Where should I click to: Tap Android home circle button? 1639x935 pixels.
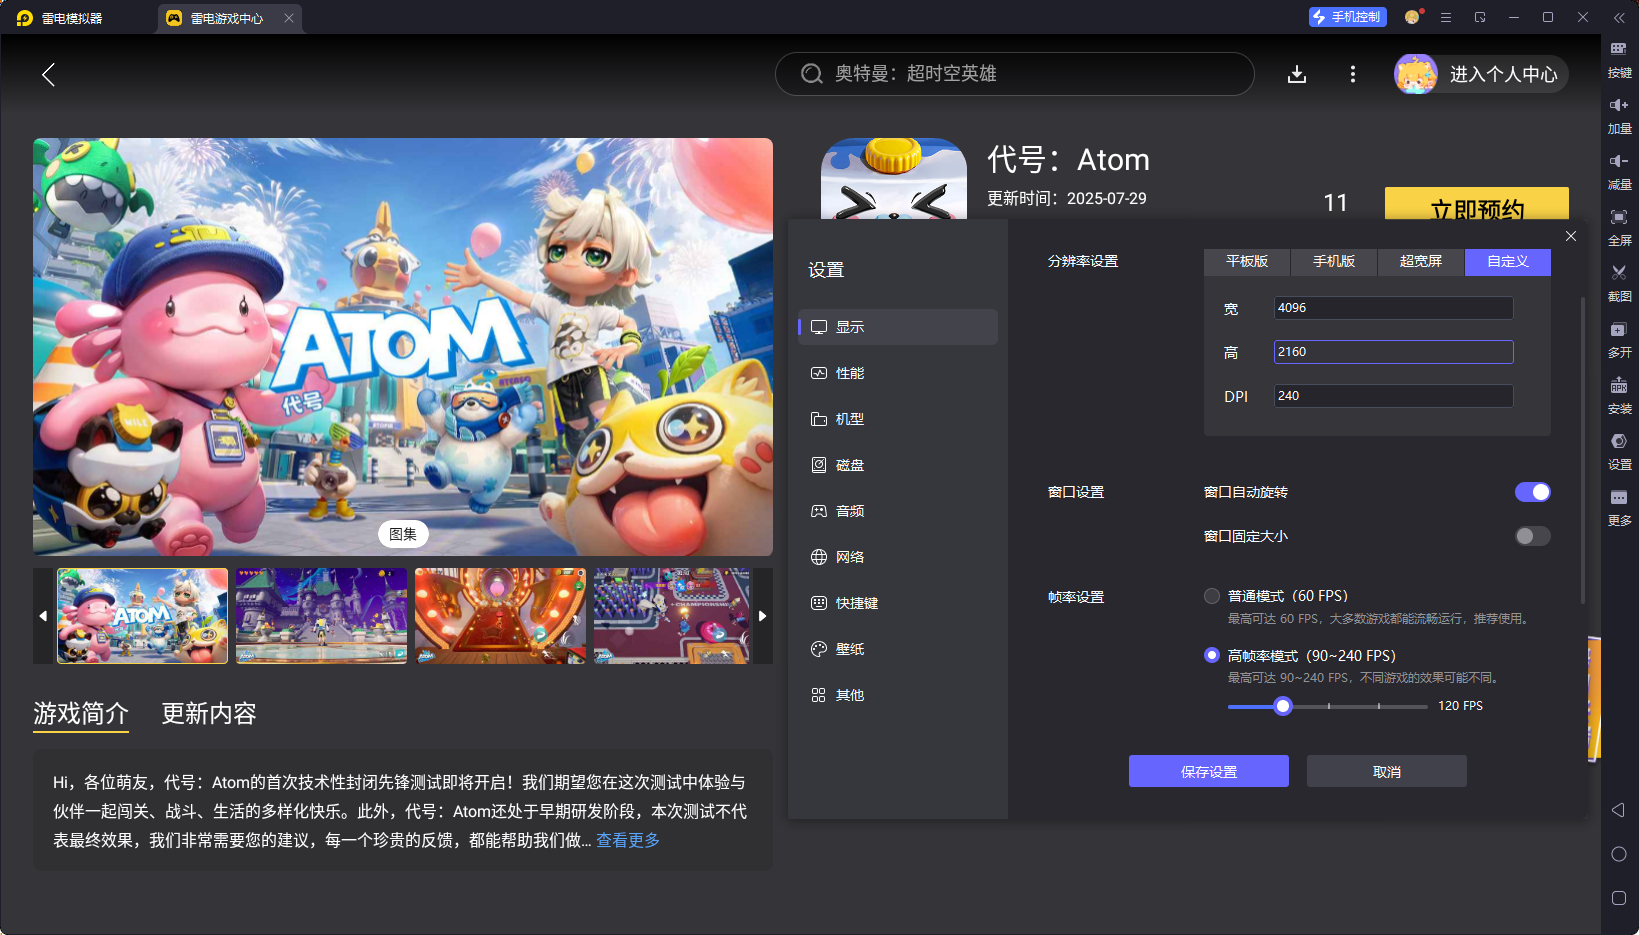1618,854
